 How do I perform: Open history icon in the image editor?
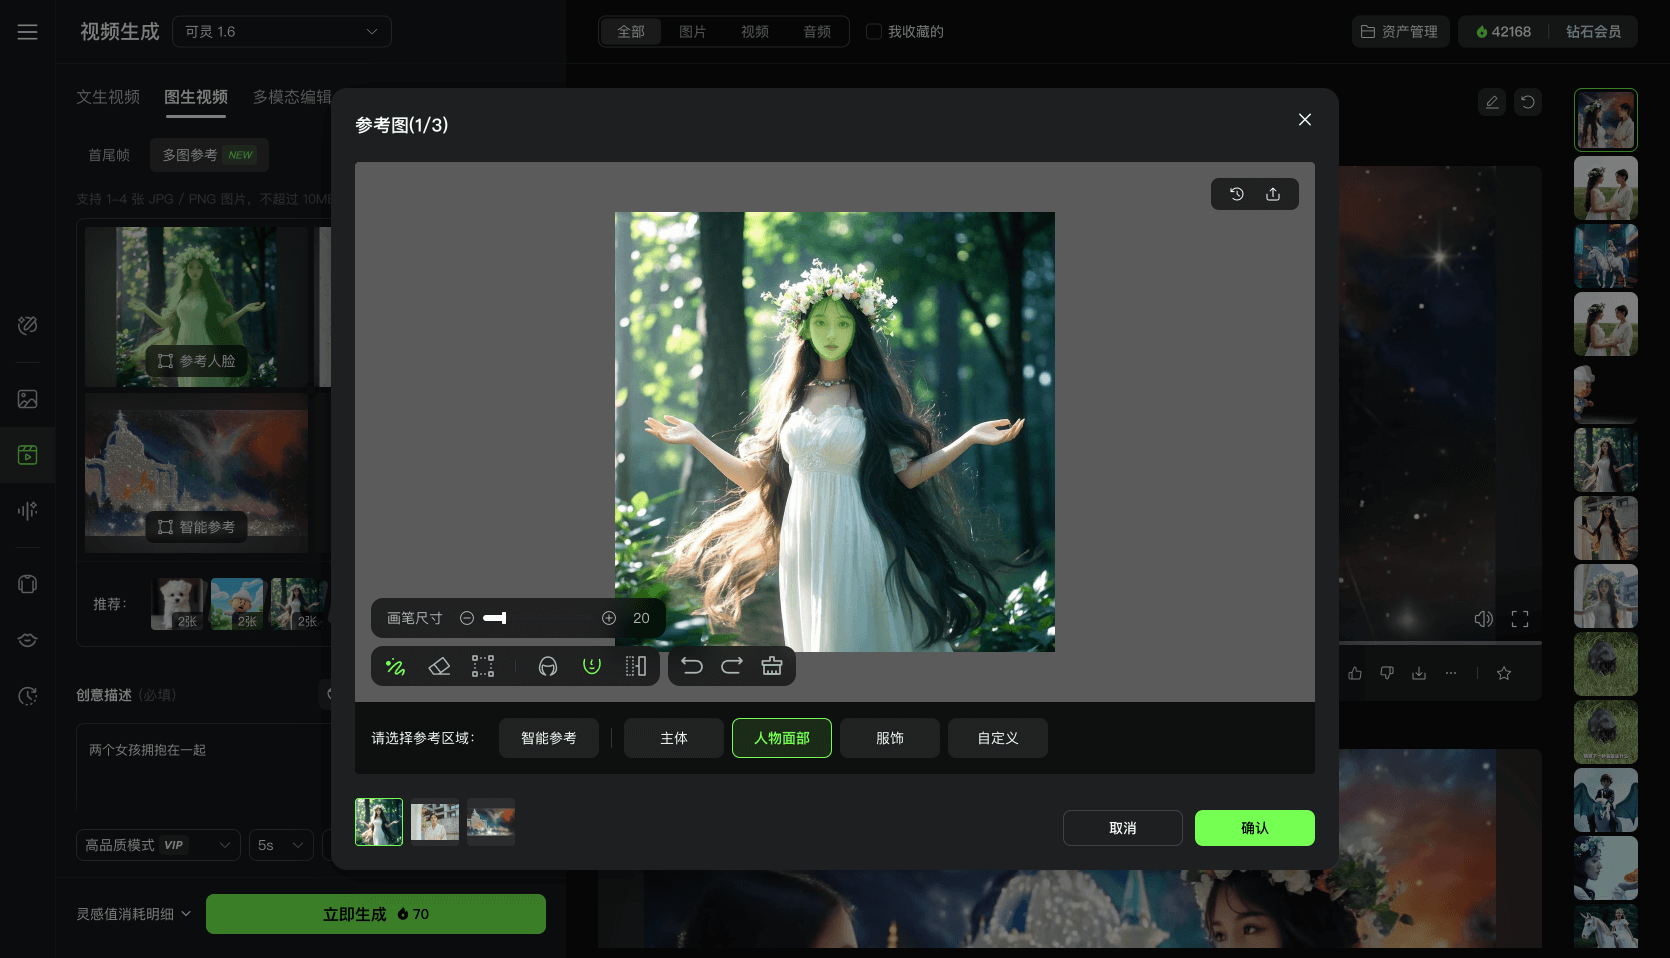coord(1237,194)
